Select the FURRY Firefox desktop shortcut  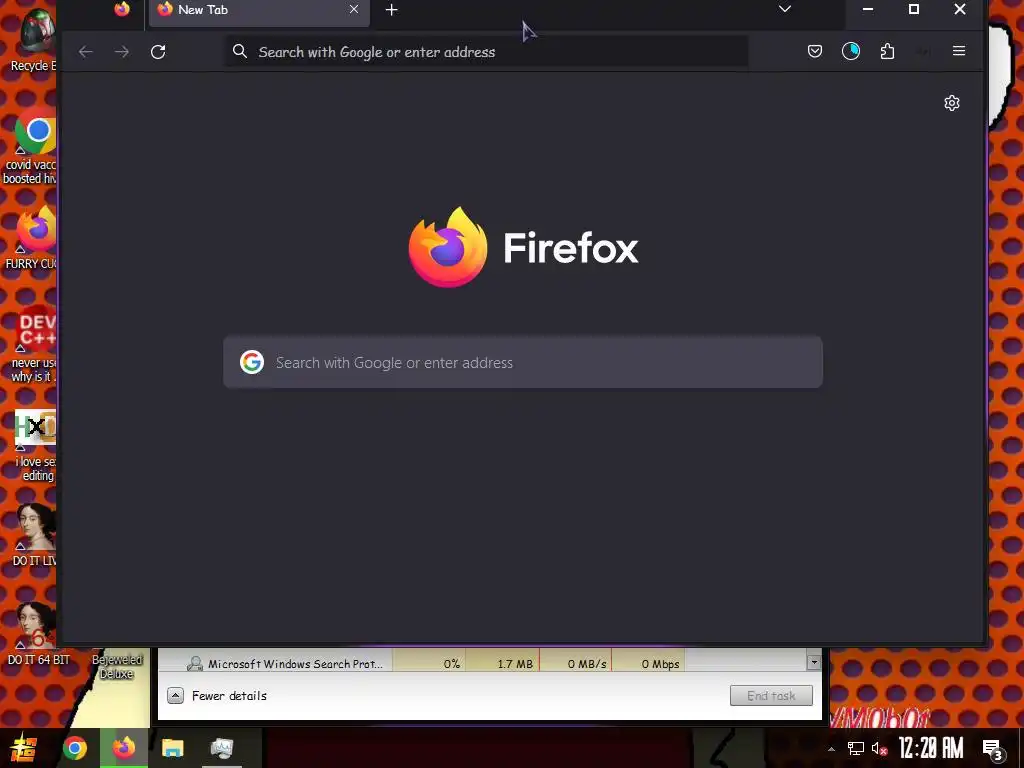[33, 238]
